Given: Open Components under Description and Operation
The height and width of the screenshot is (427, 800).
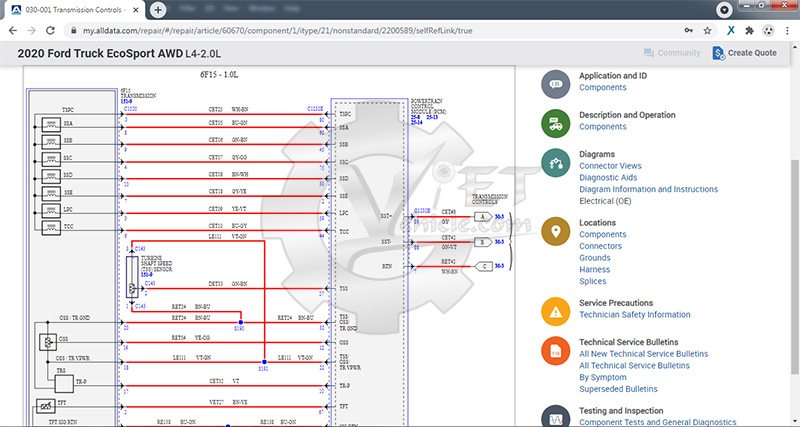Looking at the screenshot, I should 603,127.
